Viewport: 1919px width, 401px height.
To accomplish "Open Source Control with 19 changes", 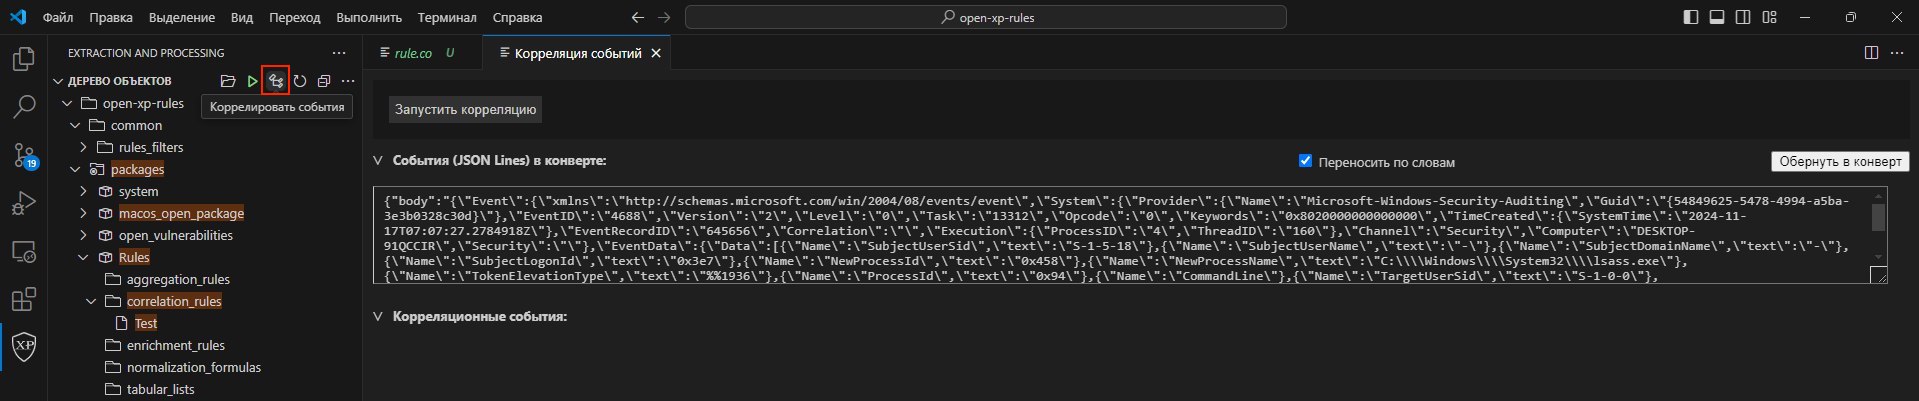I will pyautogui.click(x=24, y=156).
